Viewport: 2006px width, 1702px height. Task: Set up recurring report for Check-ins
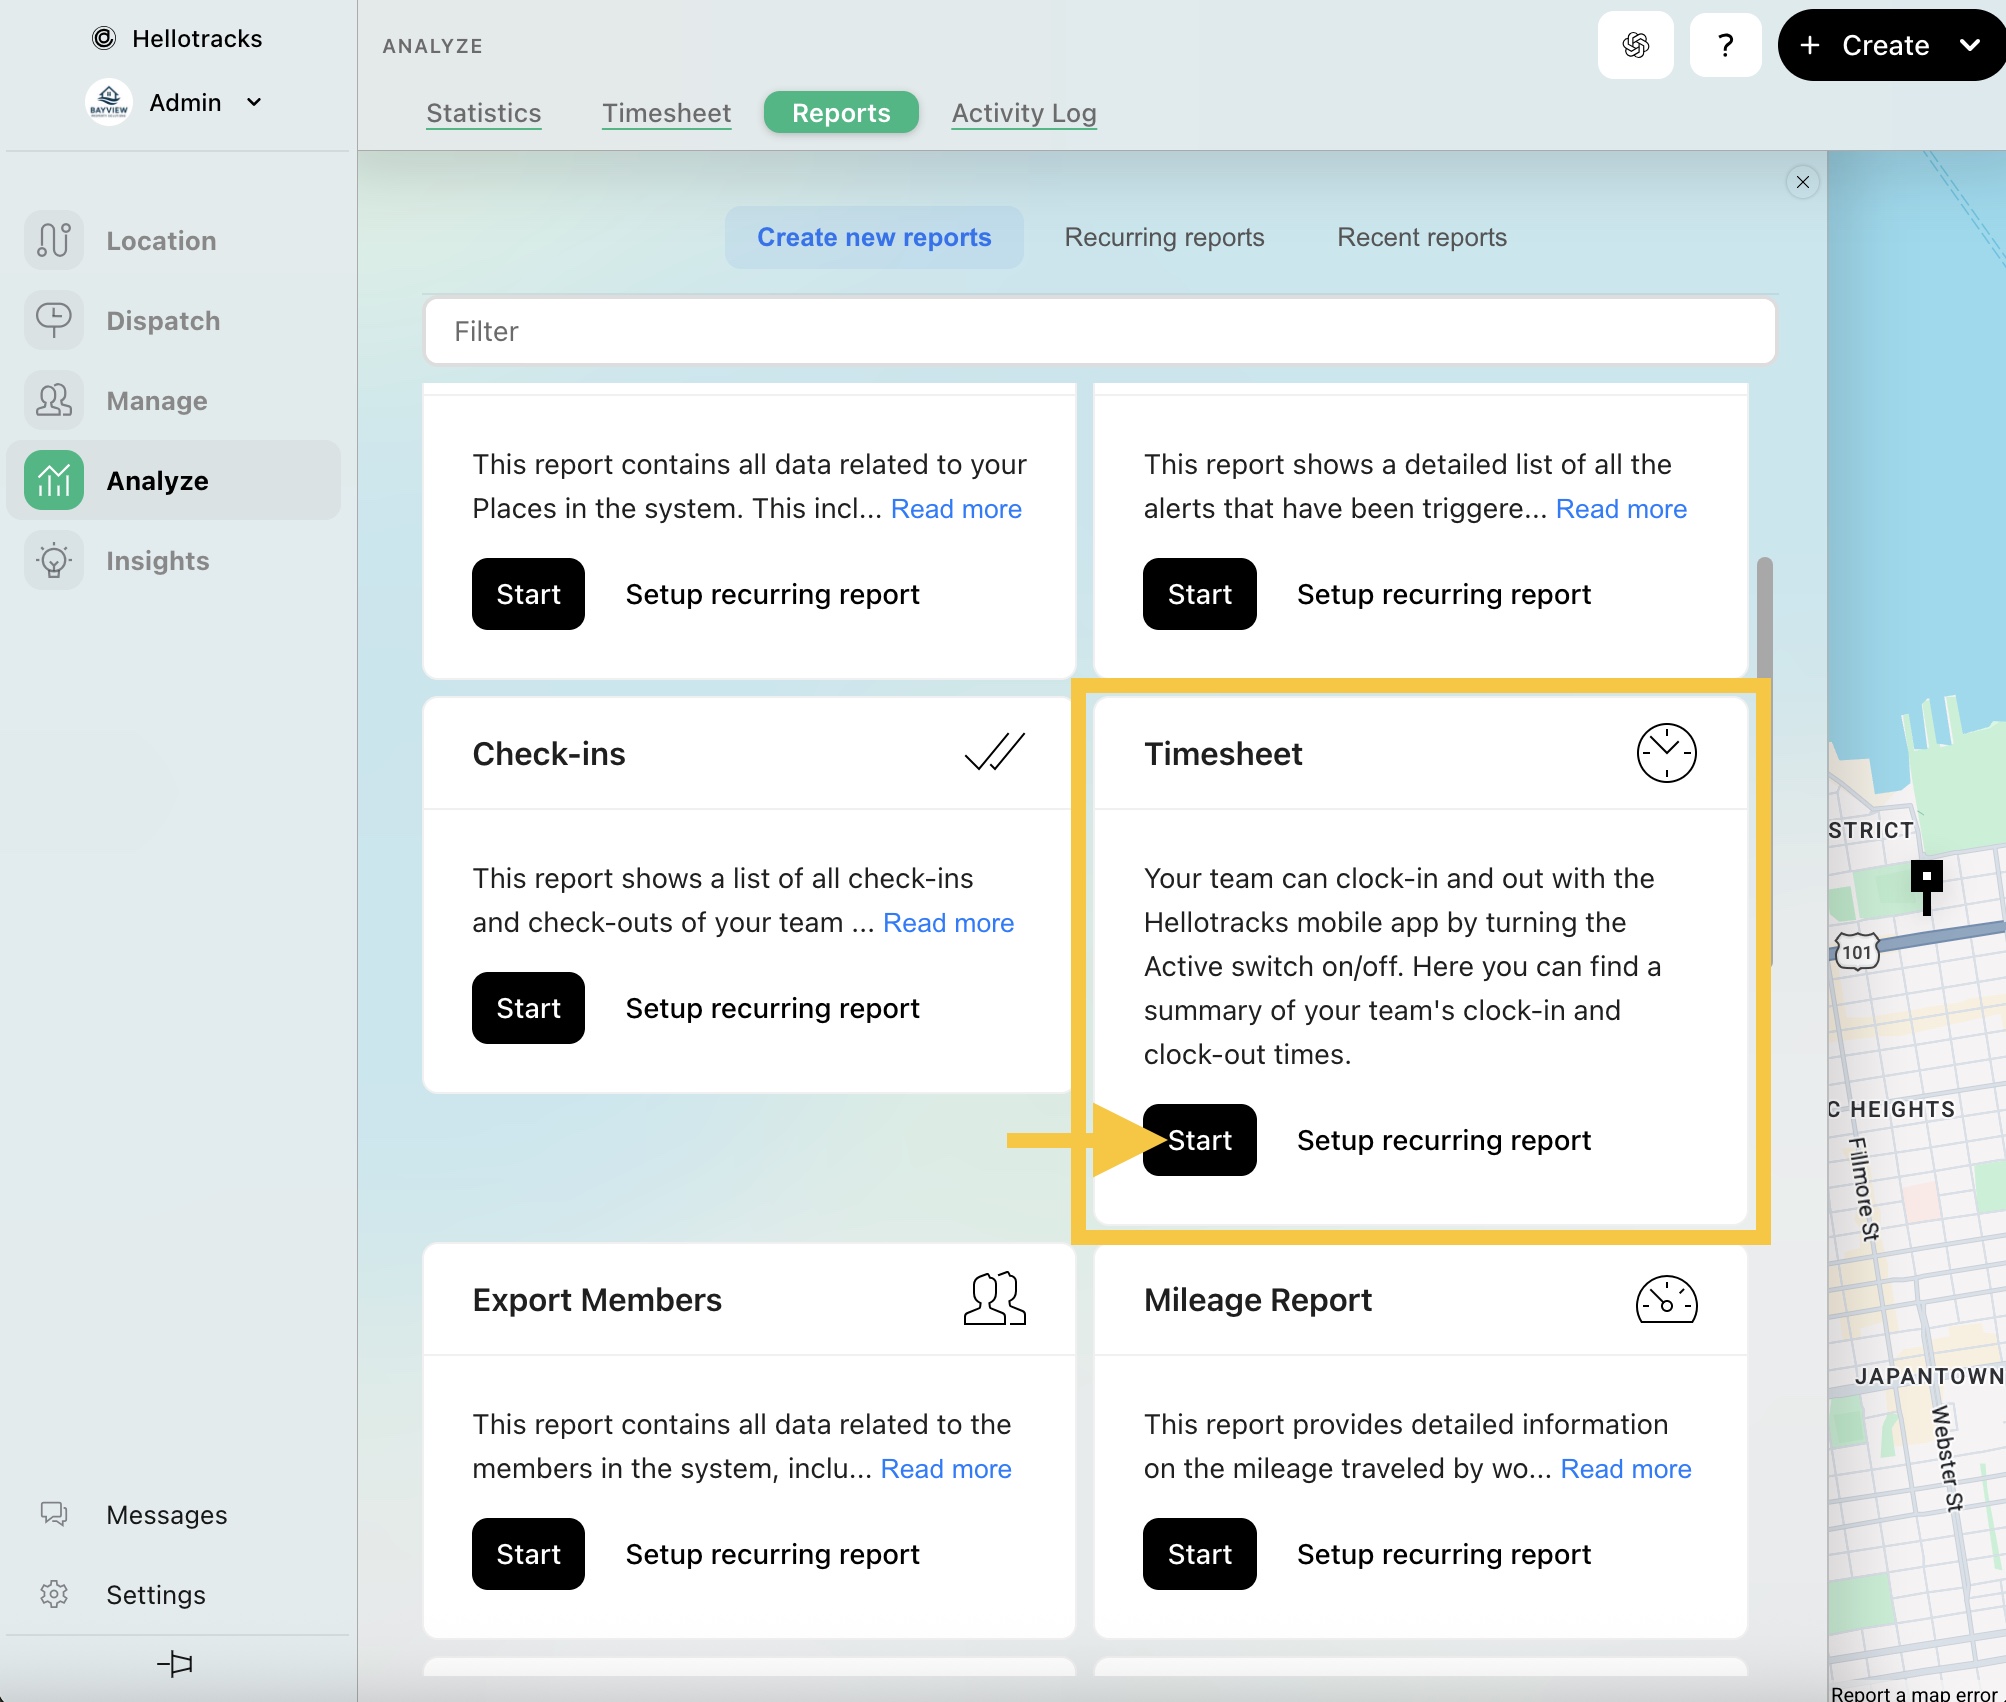[x=772, y=1008]
